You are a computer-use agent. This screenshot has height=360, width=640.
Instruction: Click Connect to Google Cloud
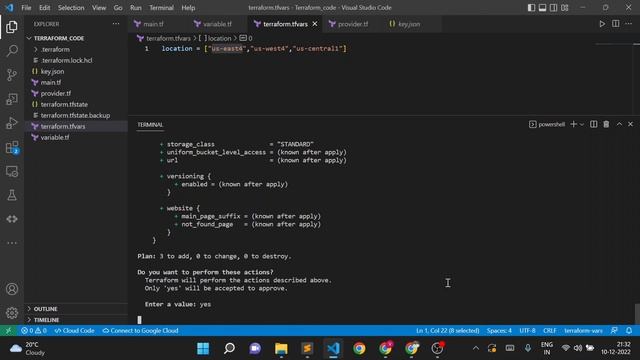pos(140,330)
